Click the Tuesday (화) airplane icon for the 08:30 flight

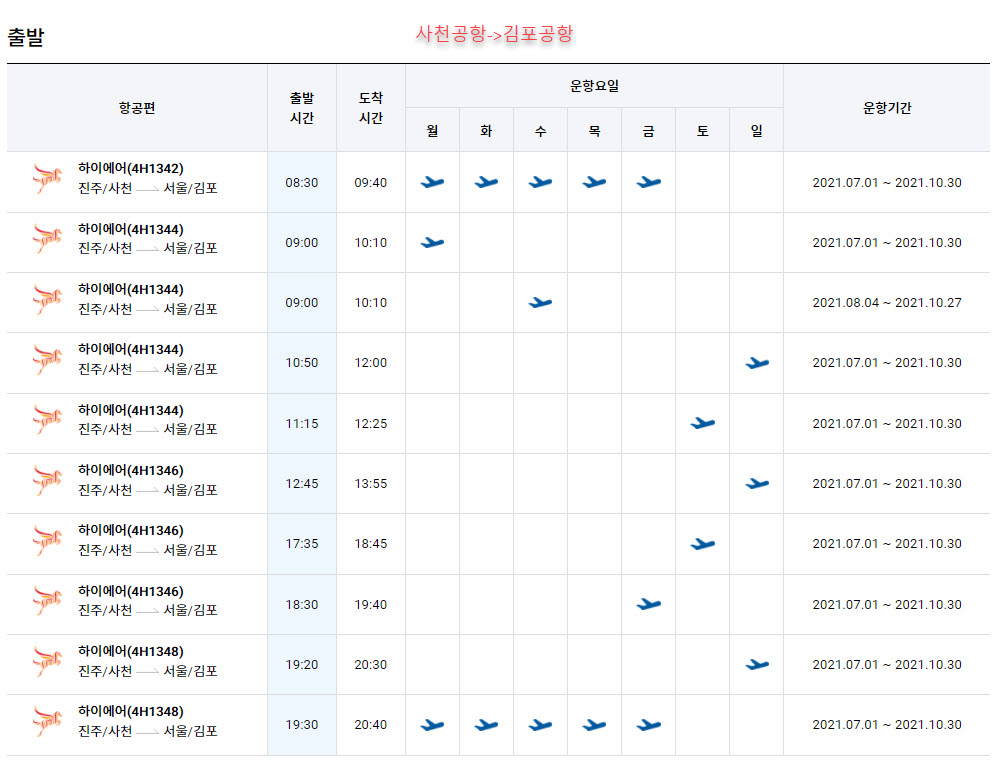coord(486,183)
